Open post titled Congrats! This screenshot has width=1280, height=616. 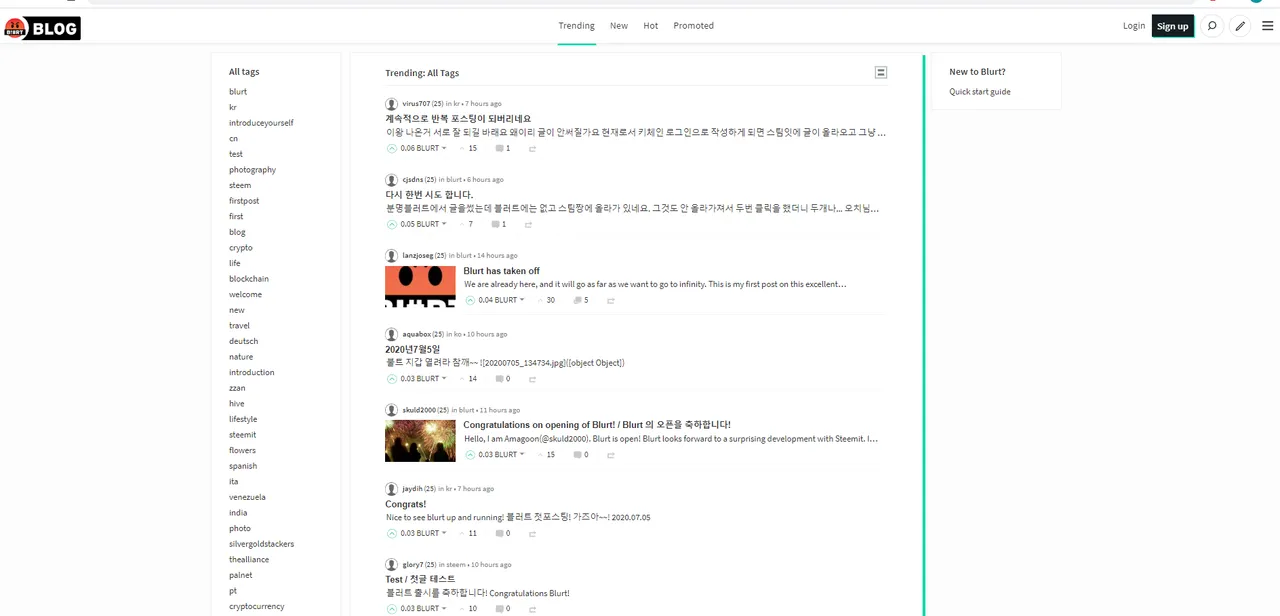(406, 504)
